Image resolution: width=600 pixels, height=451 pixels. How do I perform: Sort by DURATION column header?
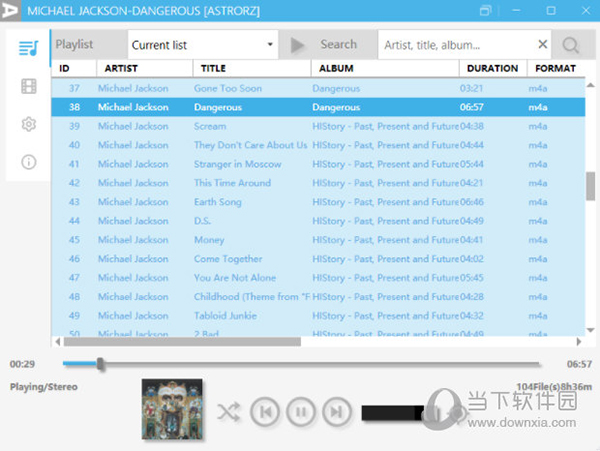click(492, 68)
